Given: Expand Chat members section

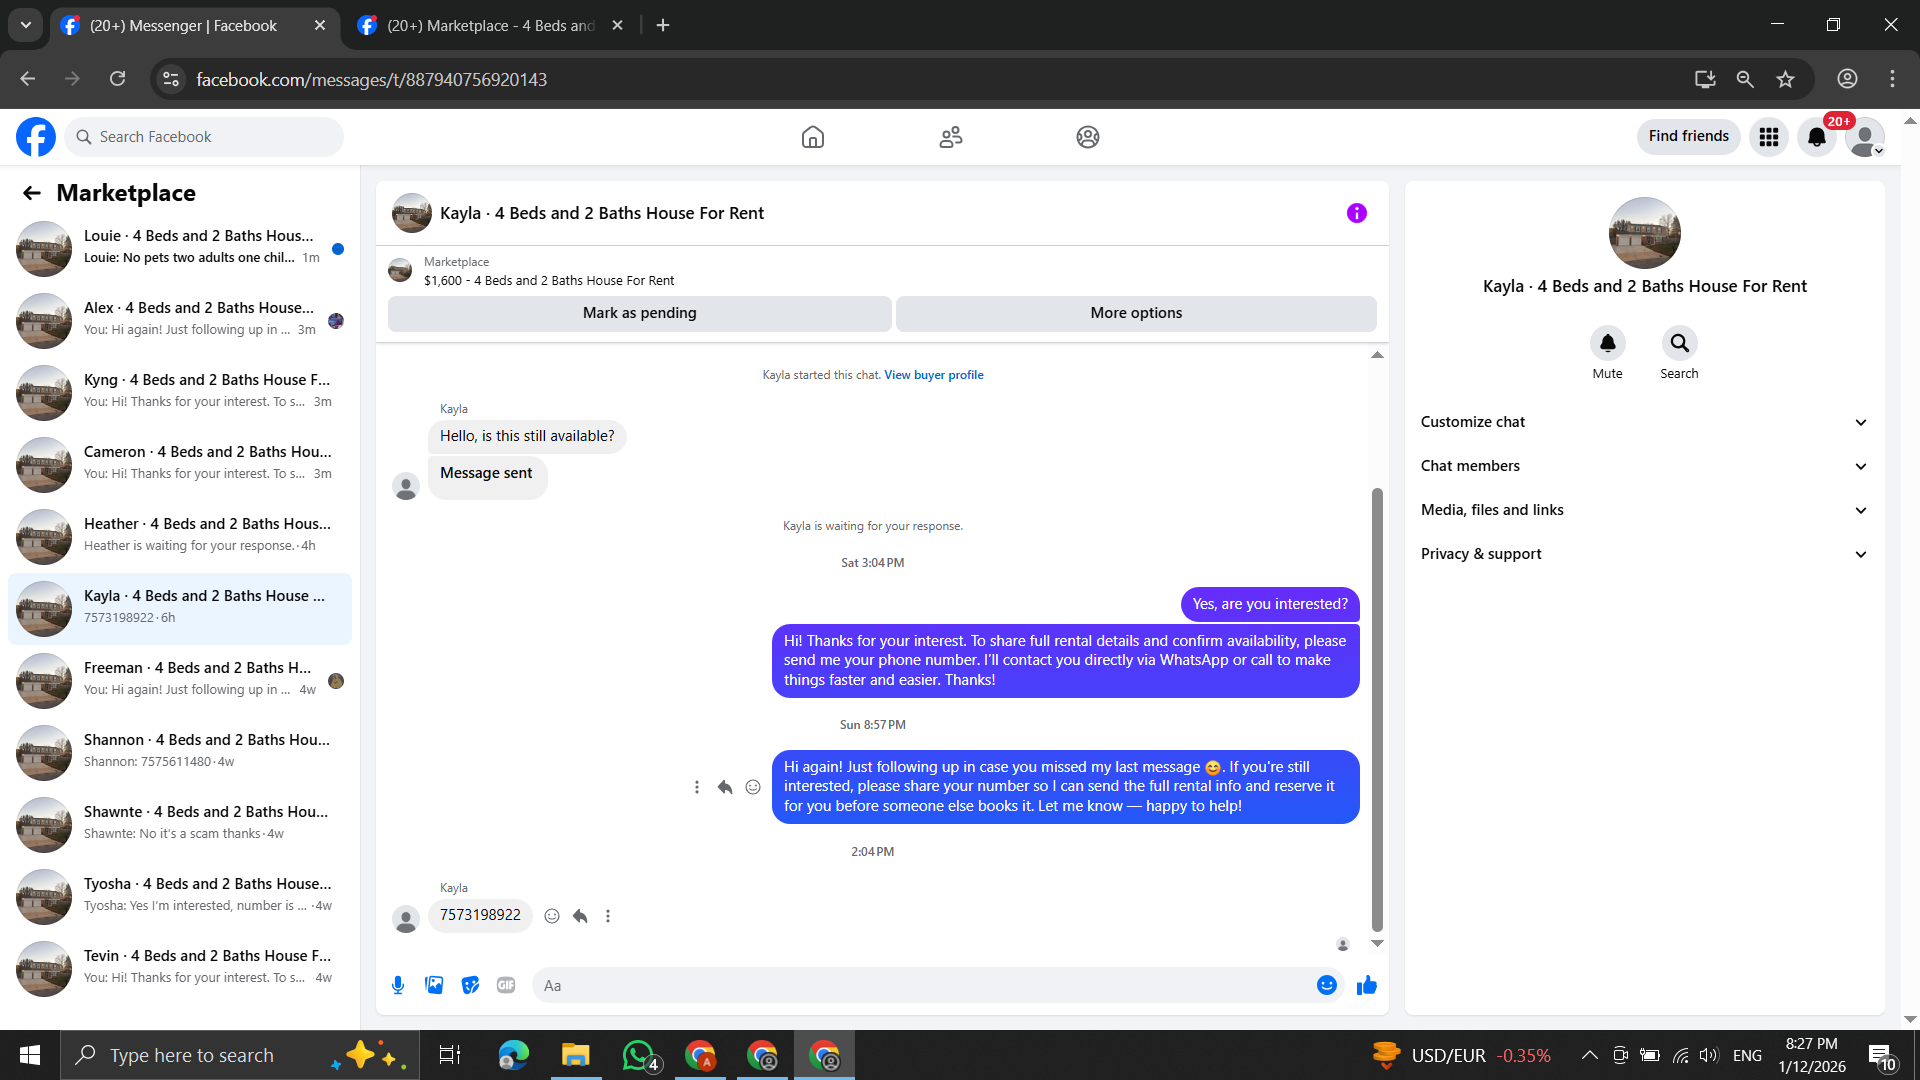Looking at the screenshot, I should (x=1644, y=466).
